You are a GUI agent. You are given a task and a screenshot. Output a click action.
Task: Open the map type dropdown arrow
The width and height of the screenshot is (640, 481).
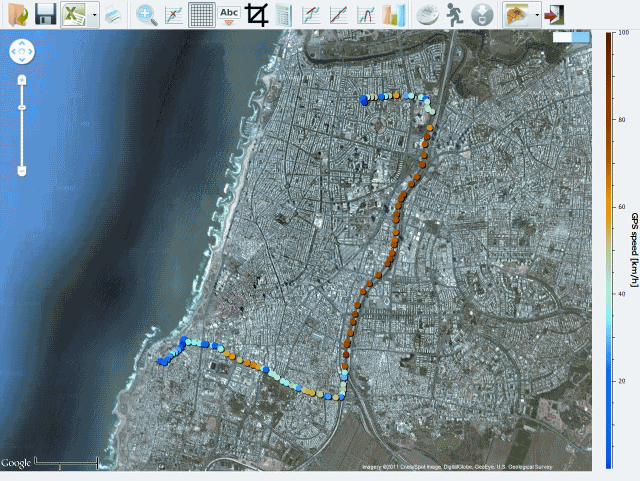pyautogui.click(x=538, y=15)
